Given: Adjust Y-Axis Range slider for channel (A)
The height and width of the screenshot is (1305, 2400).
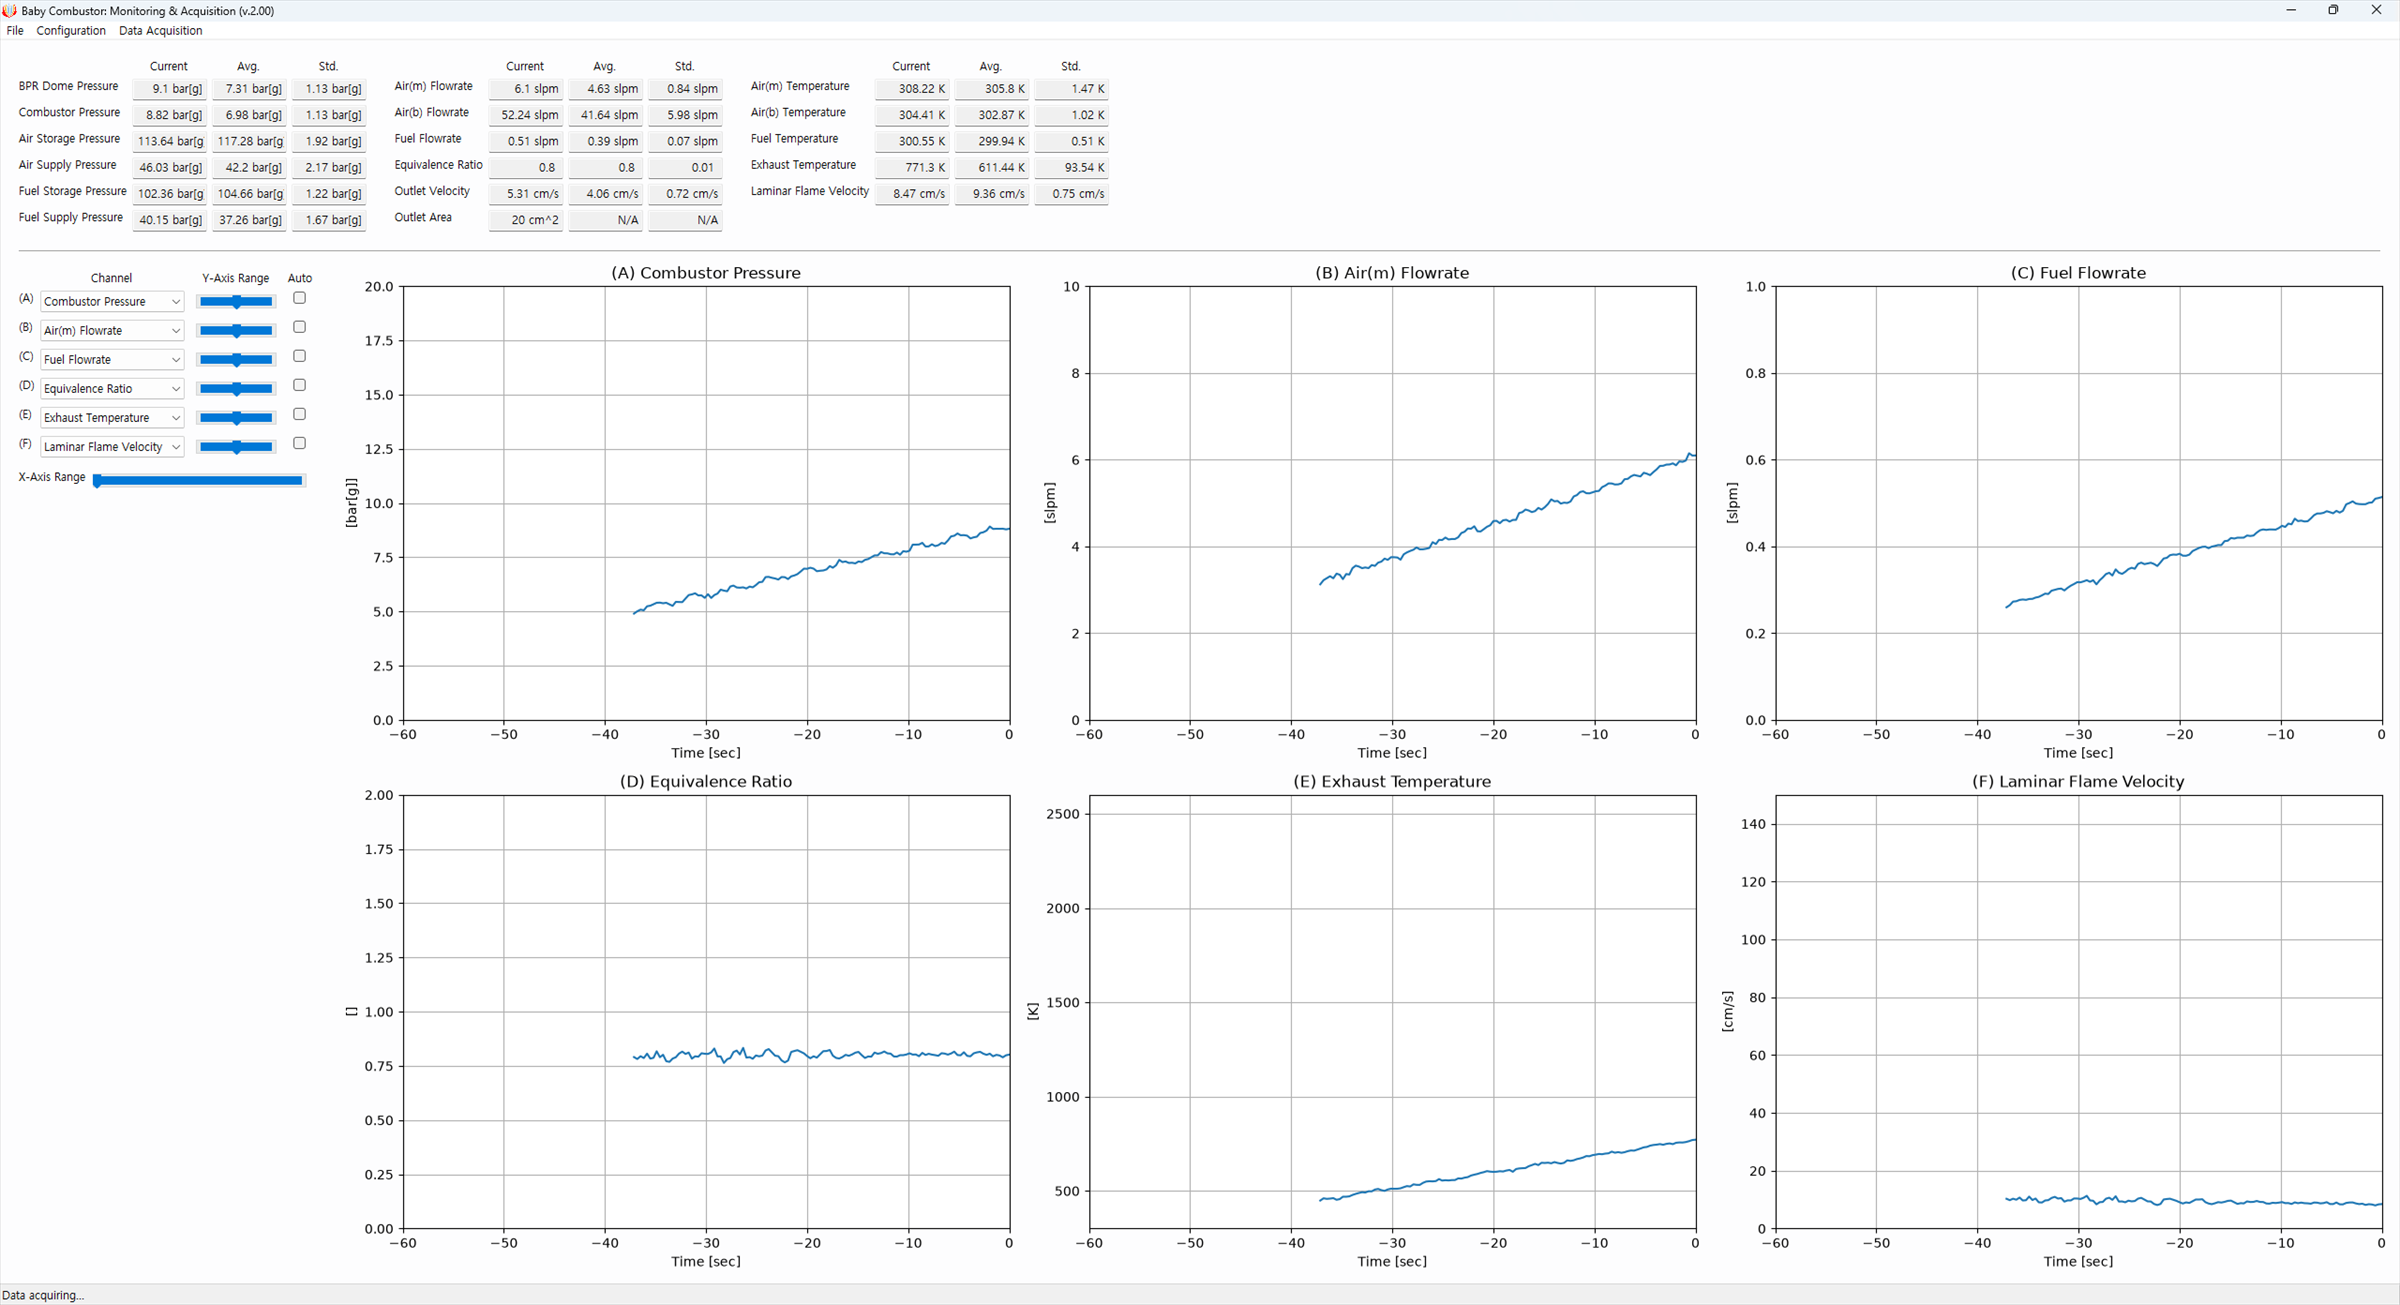Looking at the screenshot, I should point(236,301).
